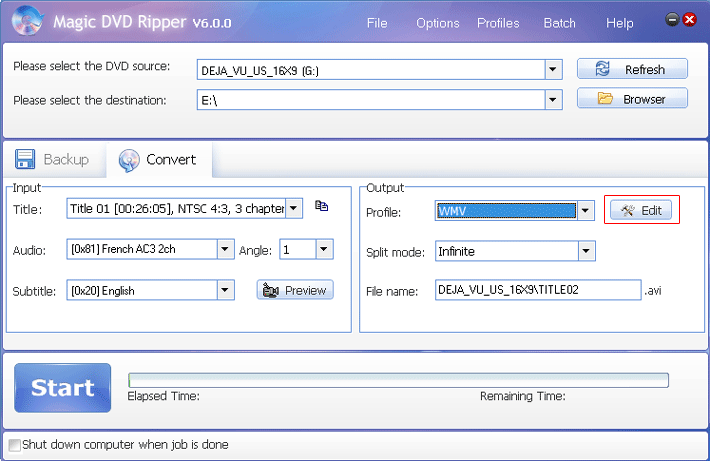Switch to the Backup tab
The image size is (710, 462).
click(53, 159)
